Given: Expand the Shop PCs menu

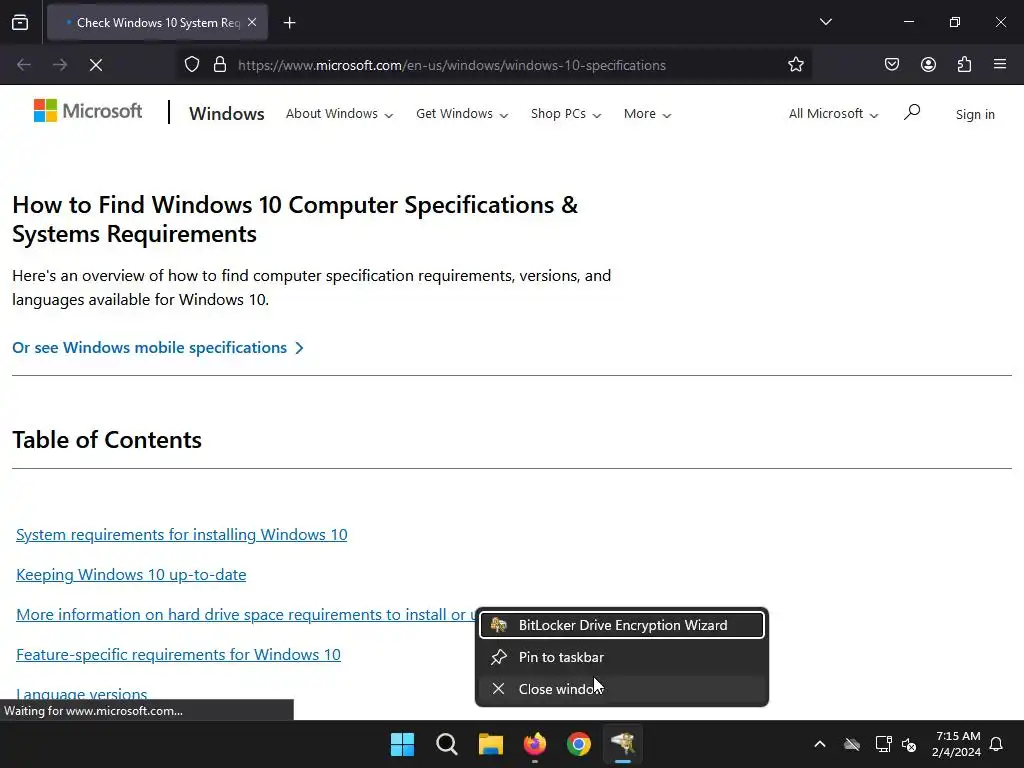Looking at the screenshot, I should [566, 114].
